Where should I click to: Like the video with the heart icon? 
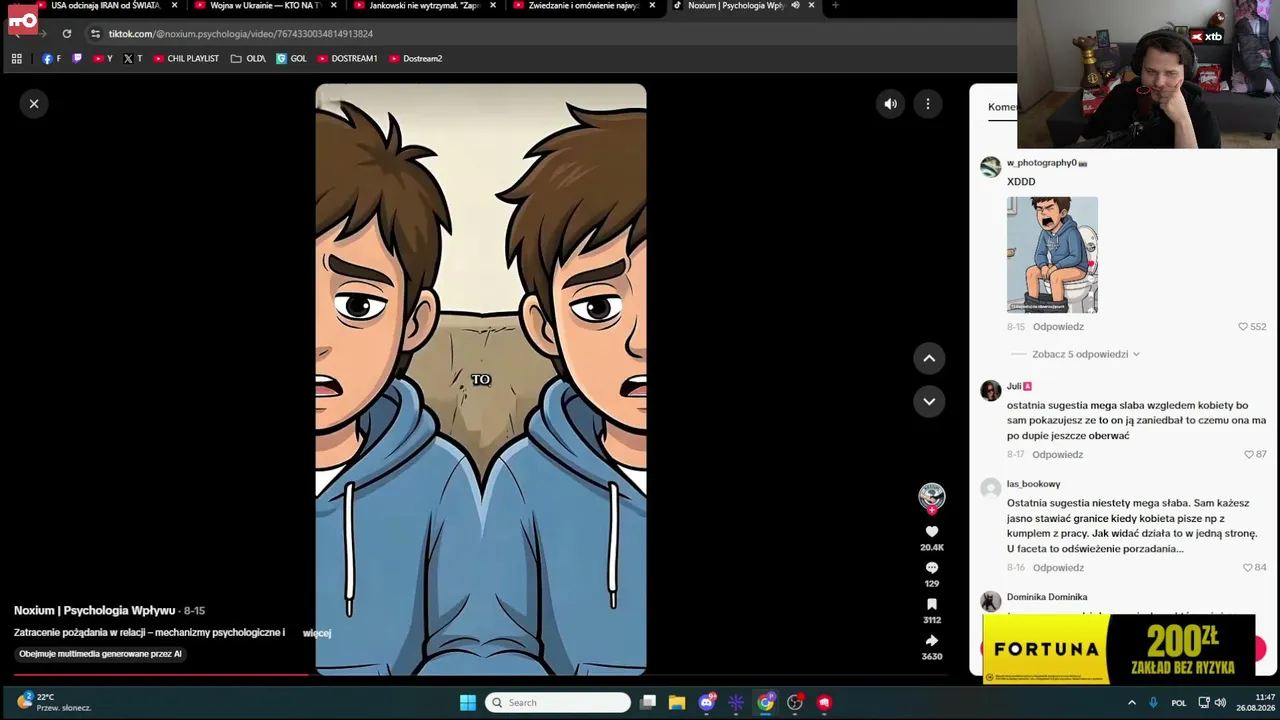(932, 532)
